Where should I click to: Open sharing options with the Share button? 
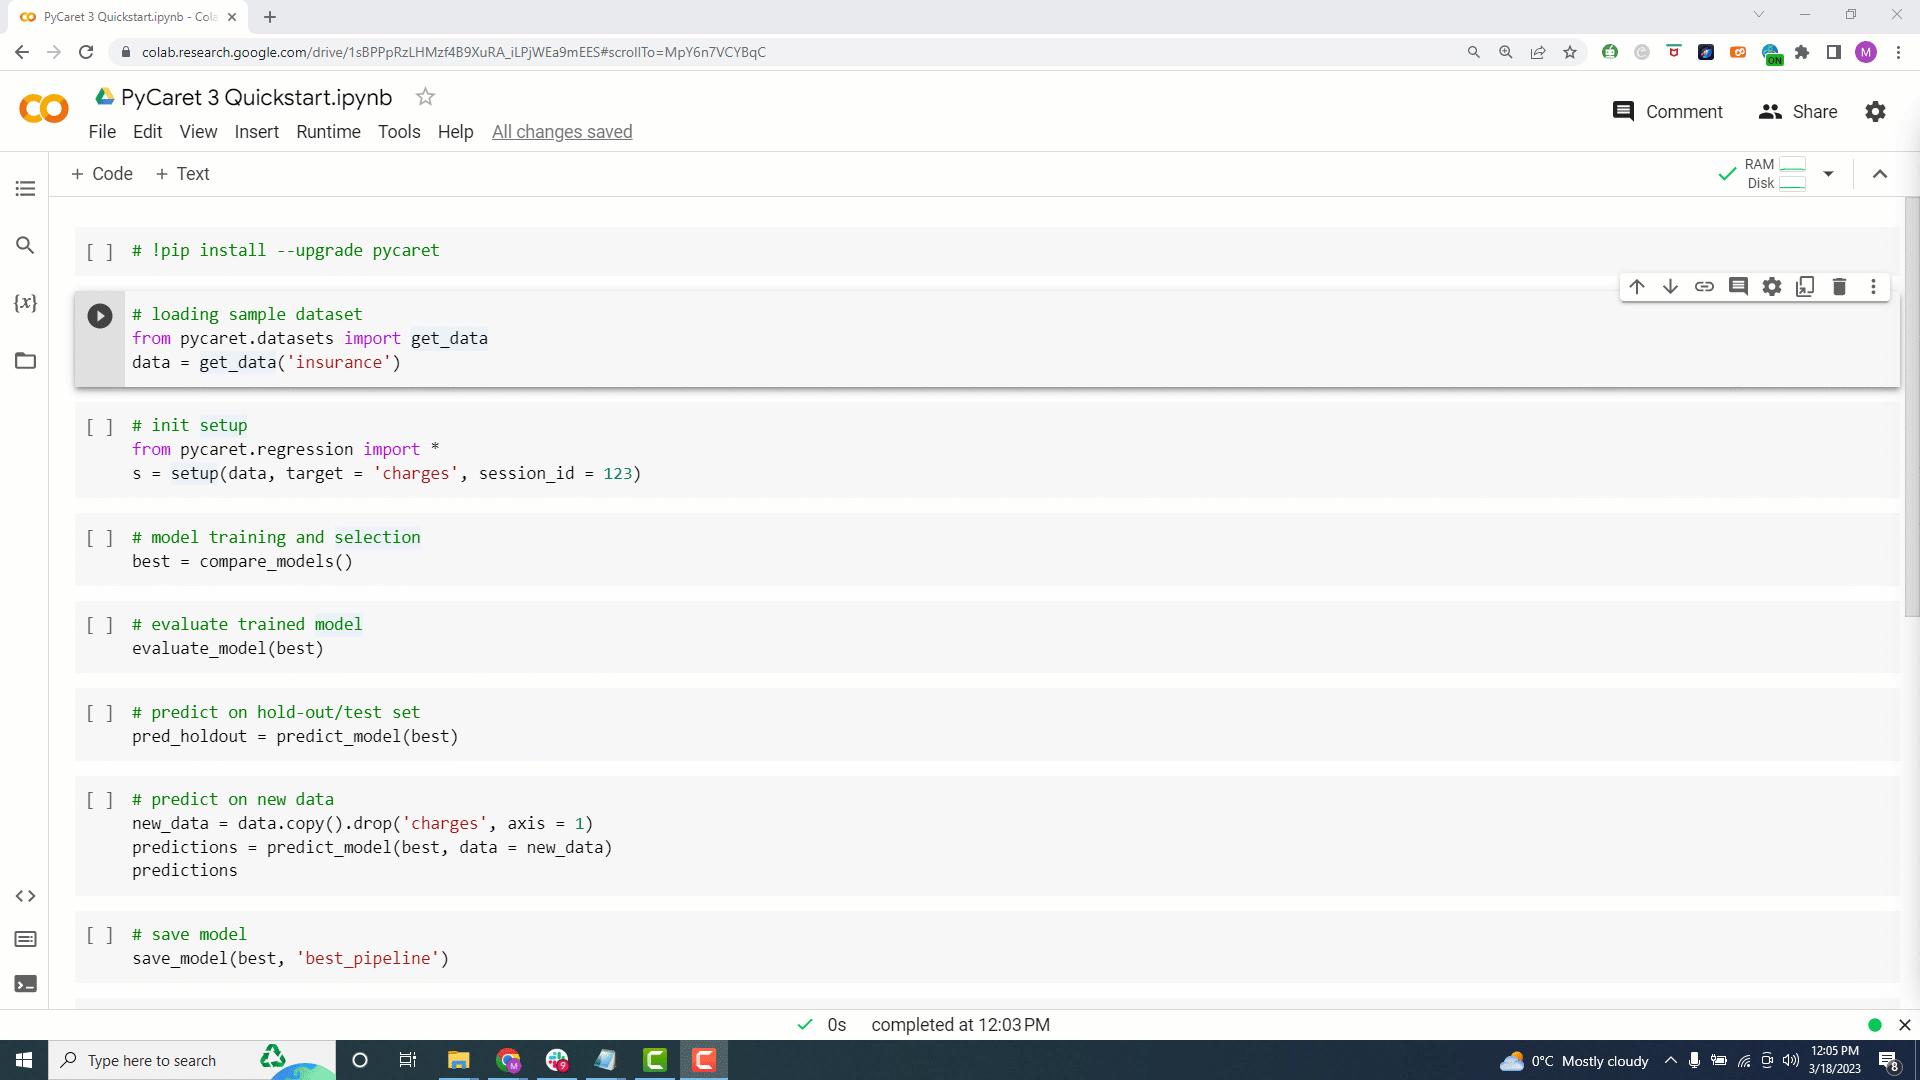click(1797, 111)
